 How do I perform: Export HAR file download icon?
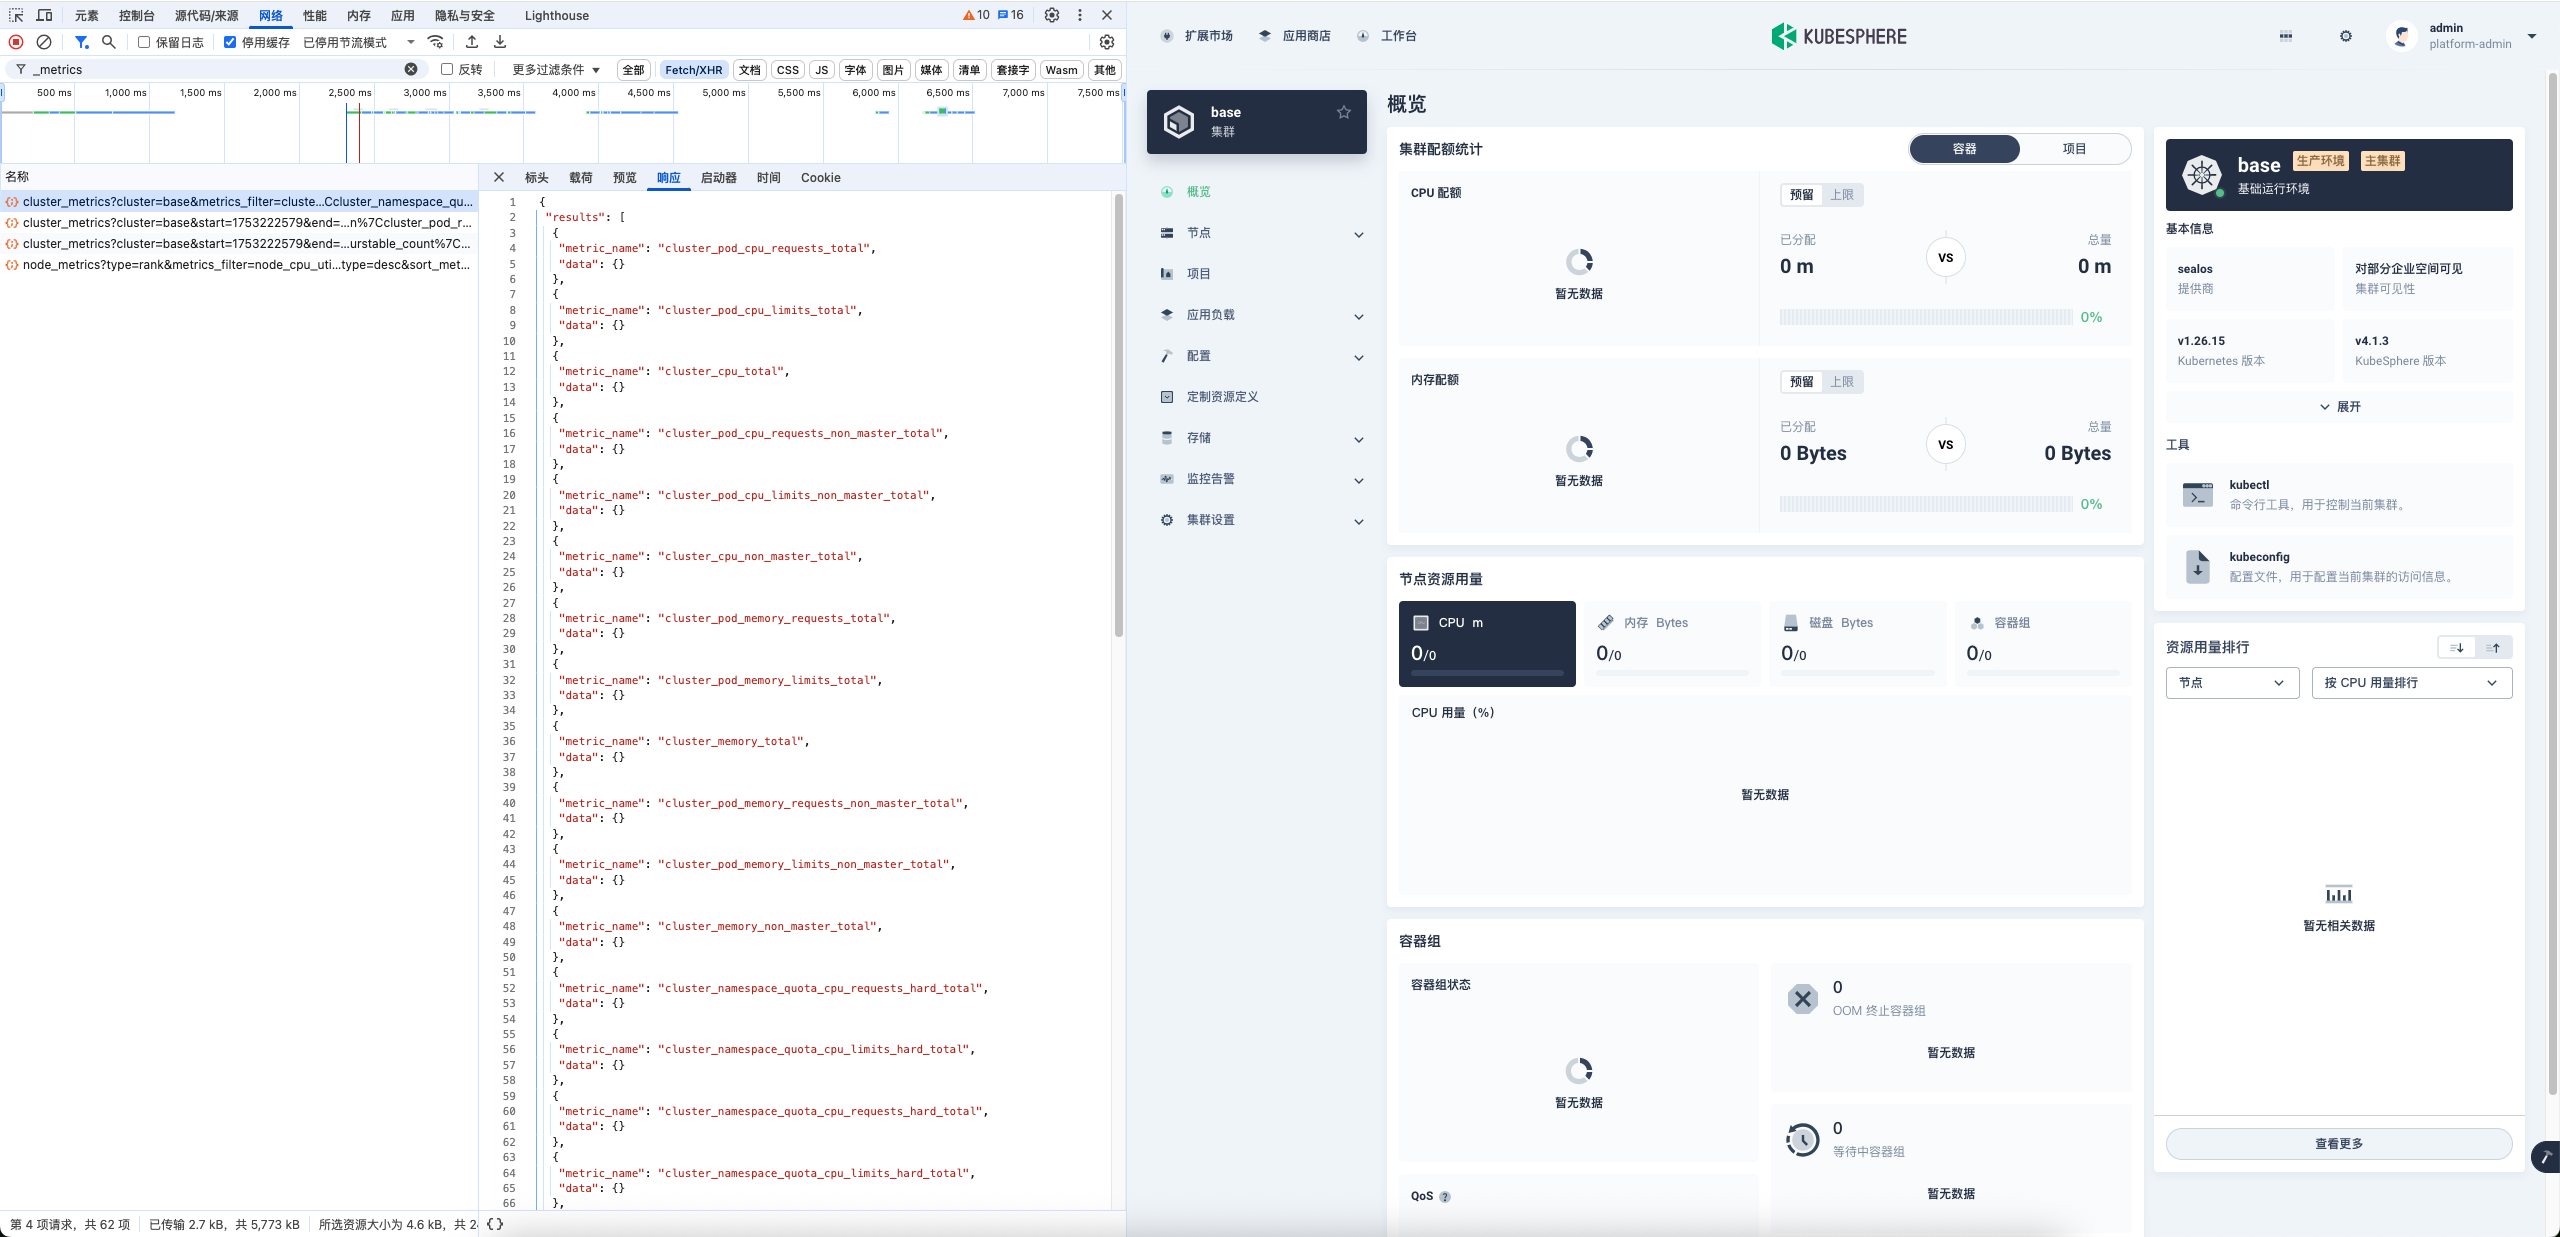coord(500,42)
